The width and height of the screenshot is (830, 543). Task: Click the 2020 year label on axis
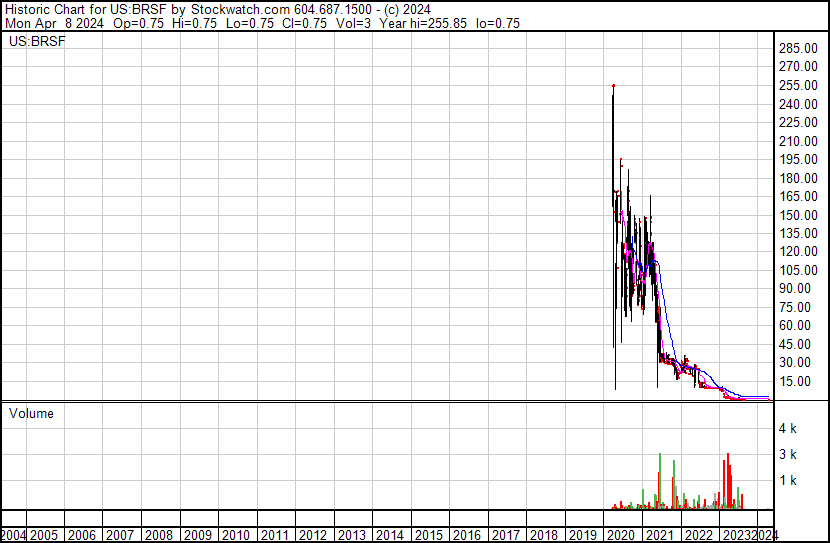coord(621,535)
